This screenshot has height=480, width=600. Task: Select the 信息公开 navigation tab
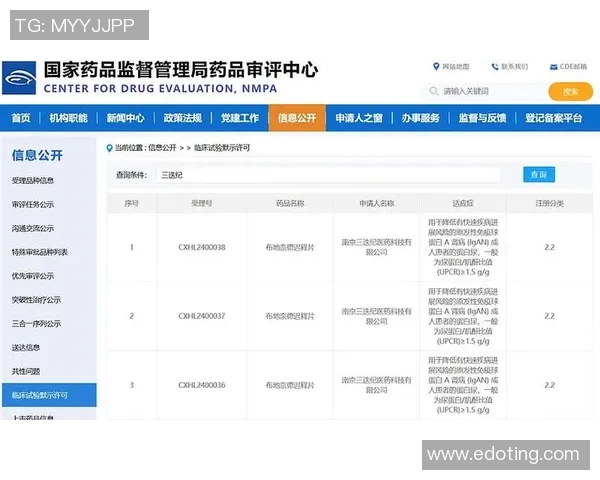[x=297, y=118]
